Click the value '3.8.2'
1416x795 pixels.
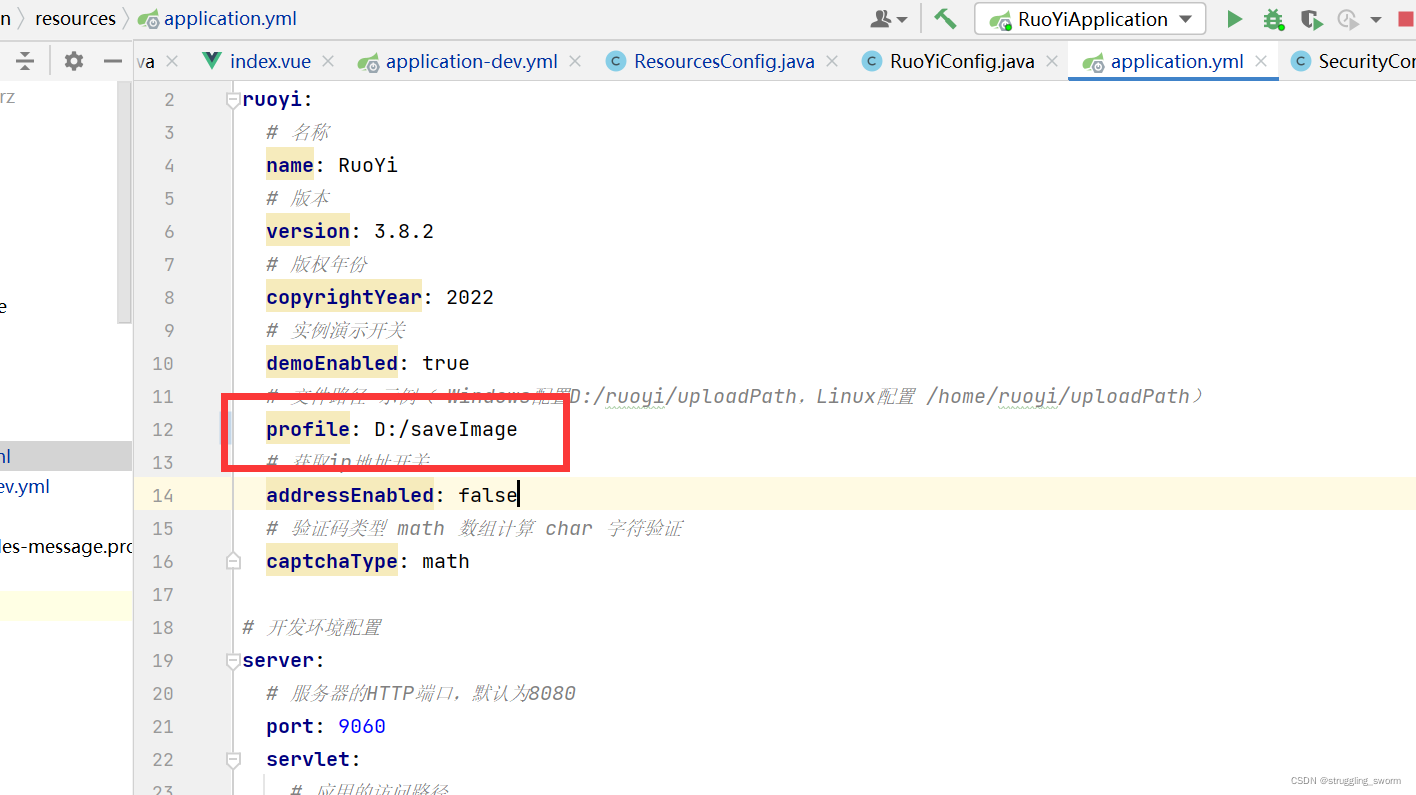(404, 231)
